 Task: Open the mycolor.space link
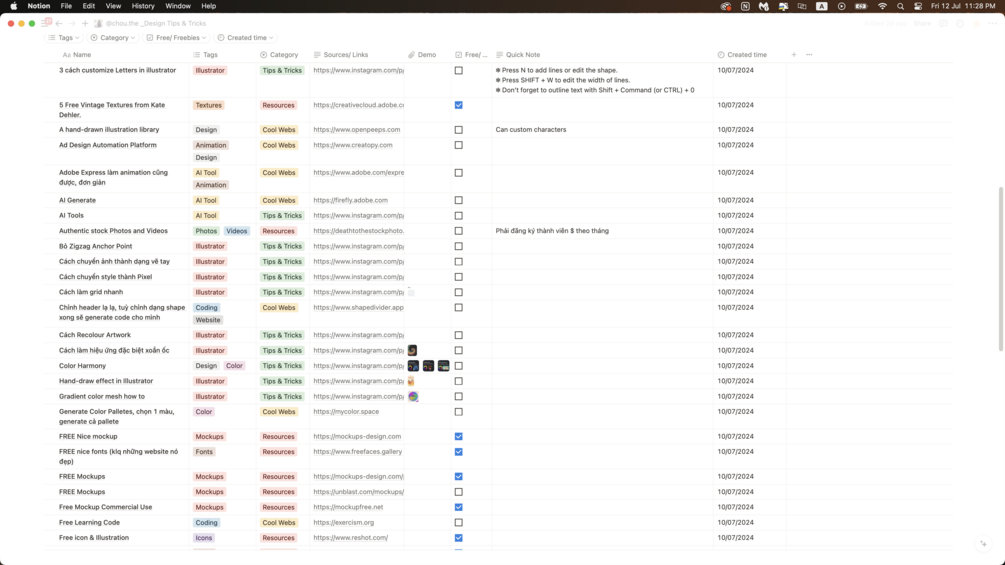[x=346, y=412]
